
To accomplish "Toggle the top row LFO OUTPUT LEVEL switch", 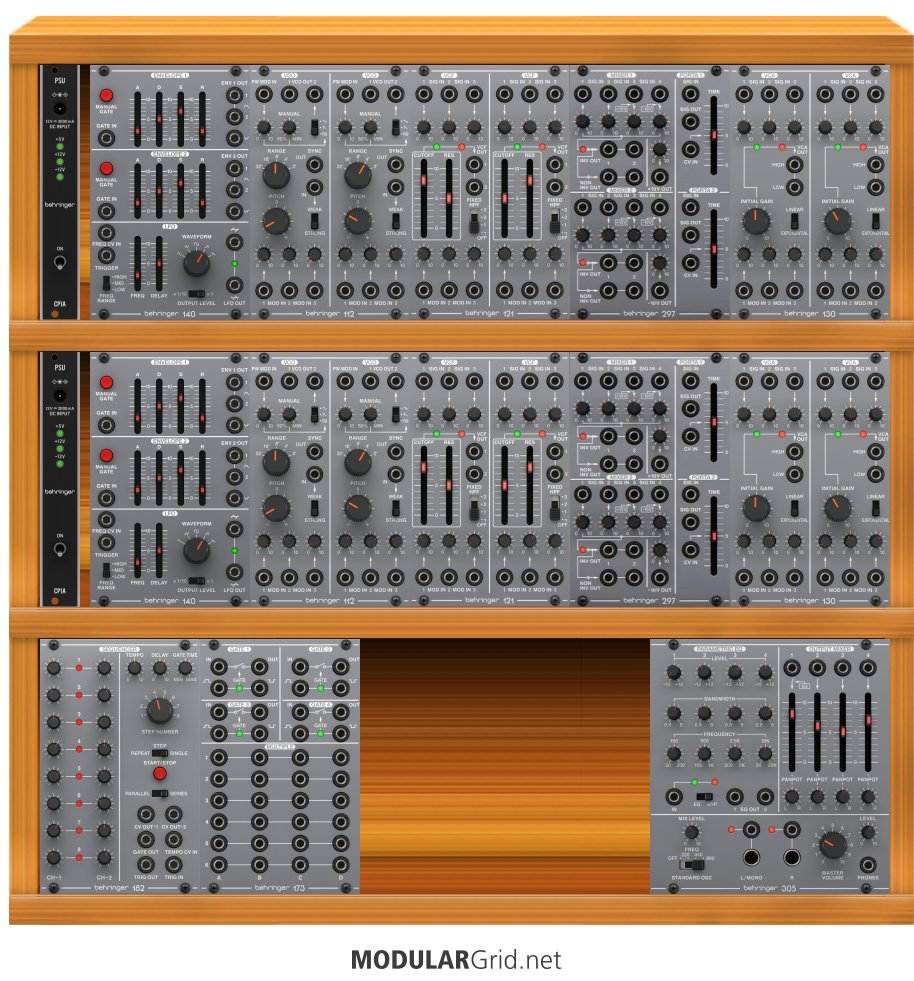I will click(196, 293).
